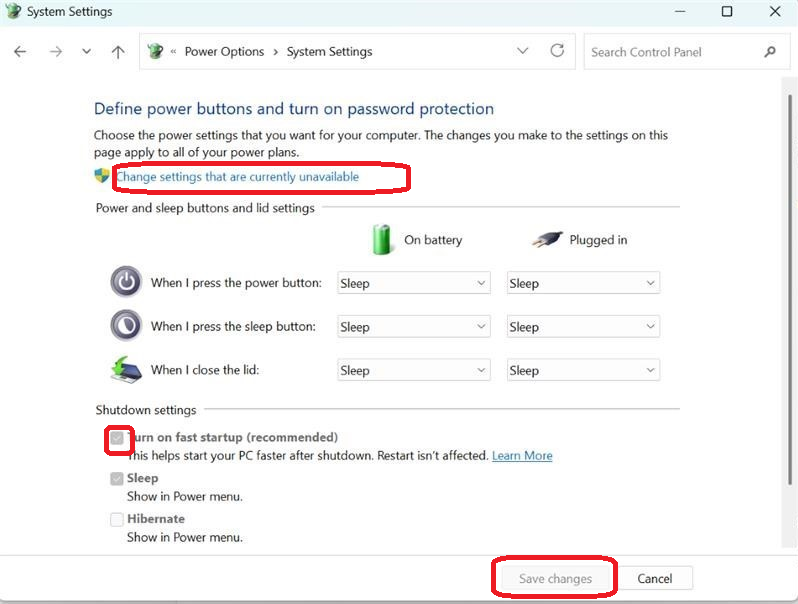Click the green battery icon
Screen dimensions: 798x604
(381, 239)
